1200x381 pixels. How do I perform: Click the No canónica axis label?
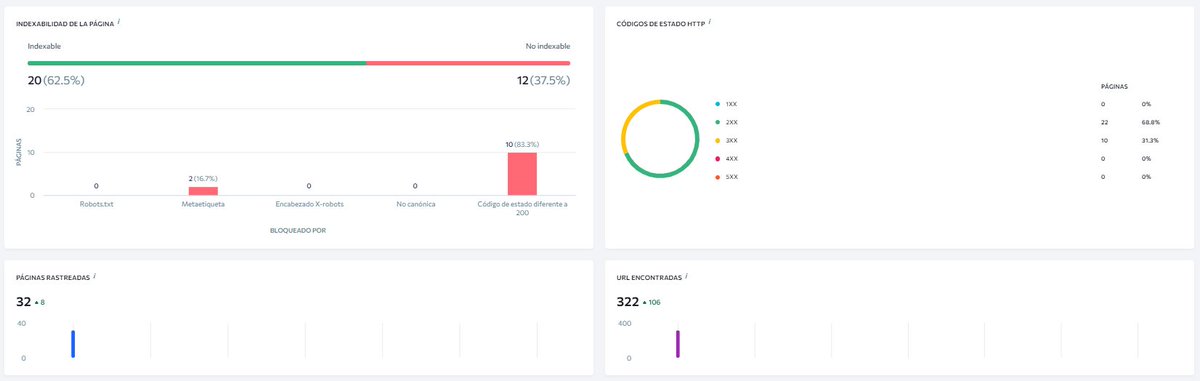415,204
